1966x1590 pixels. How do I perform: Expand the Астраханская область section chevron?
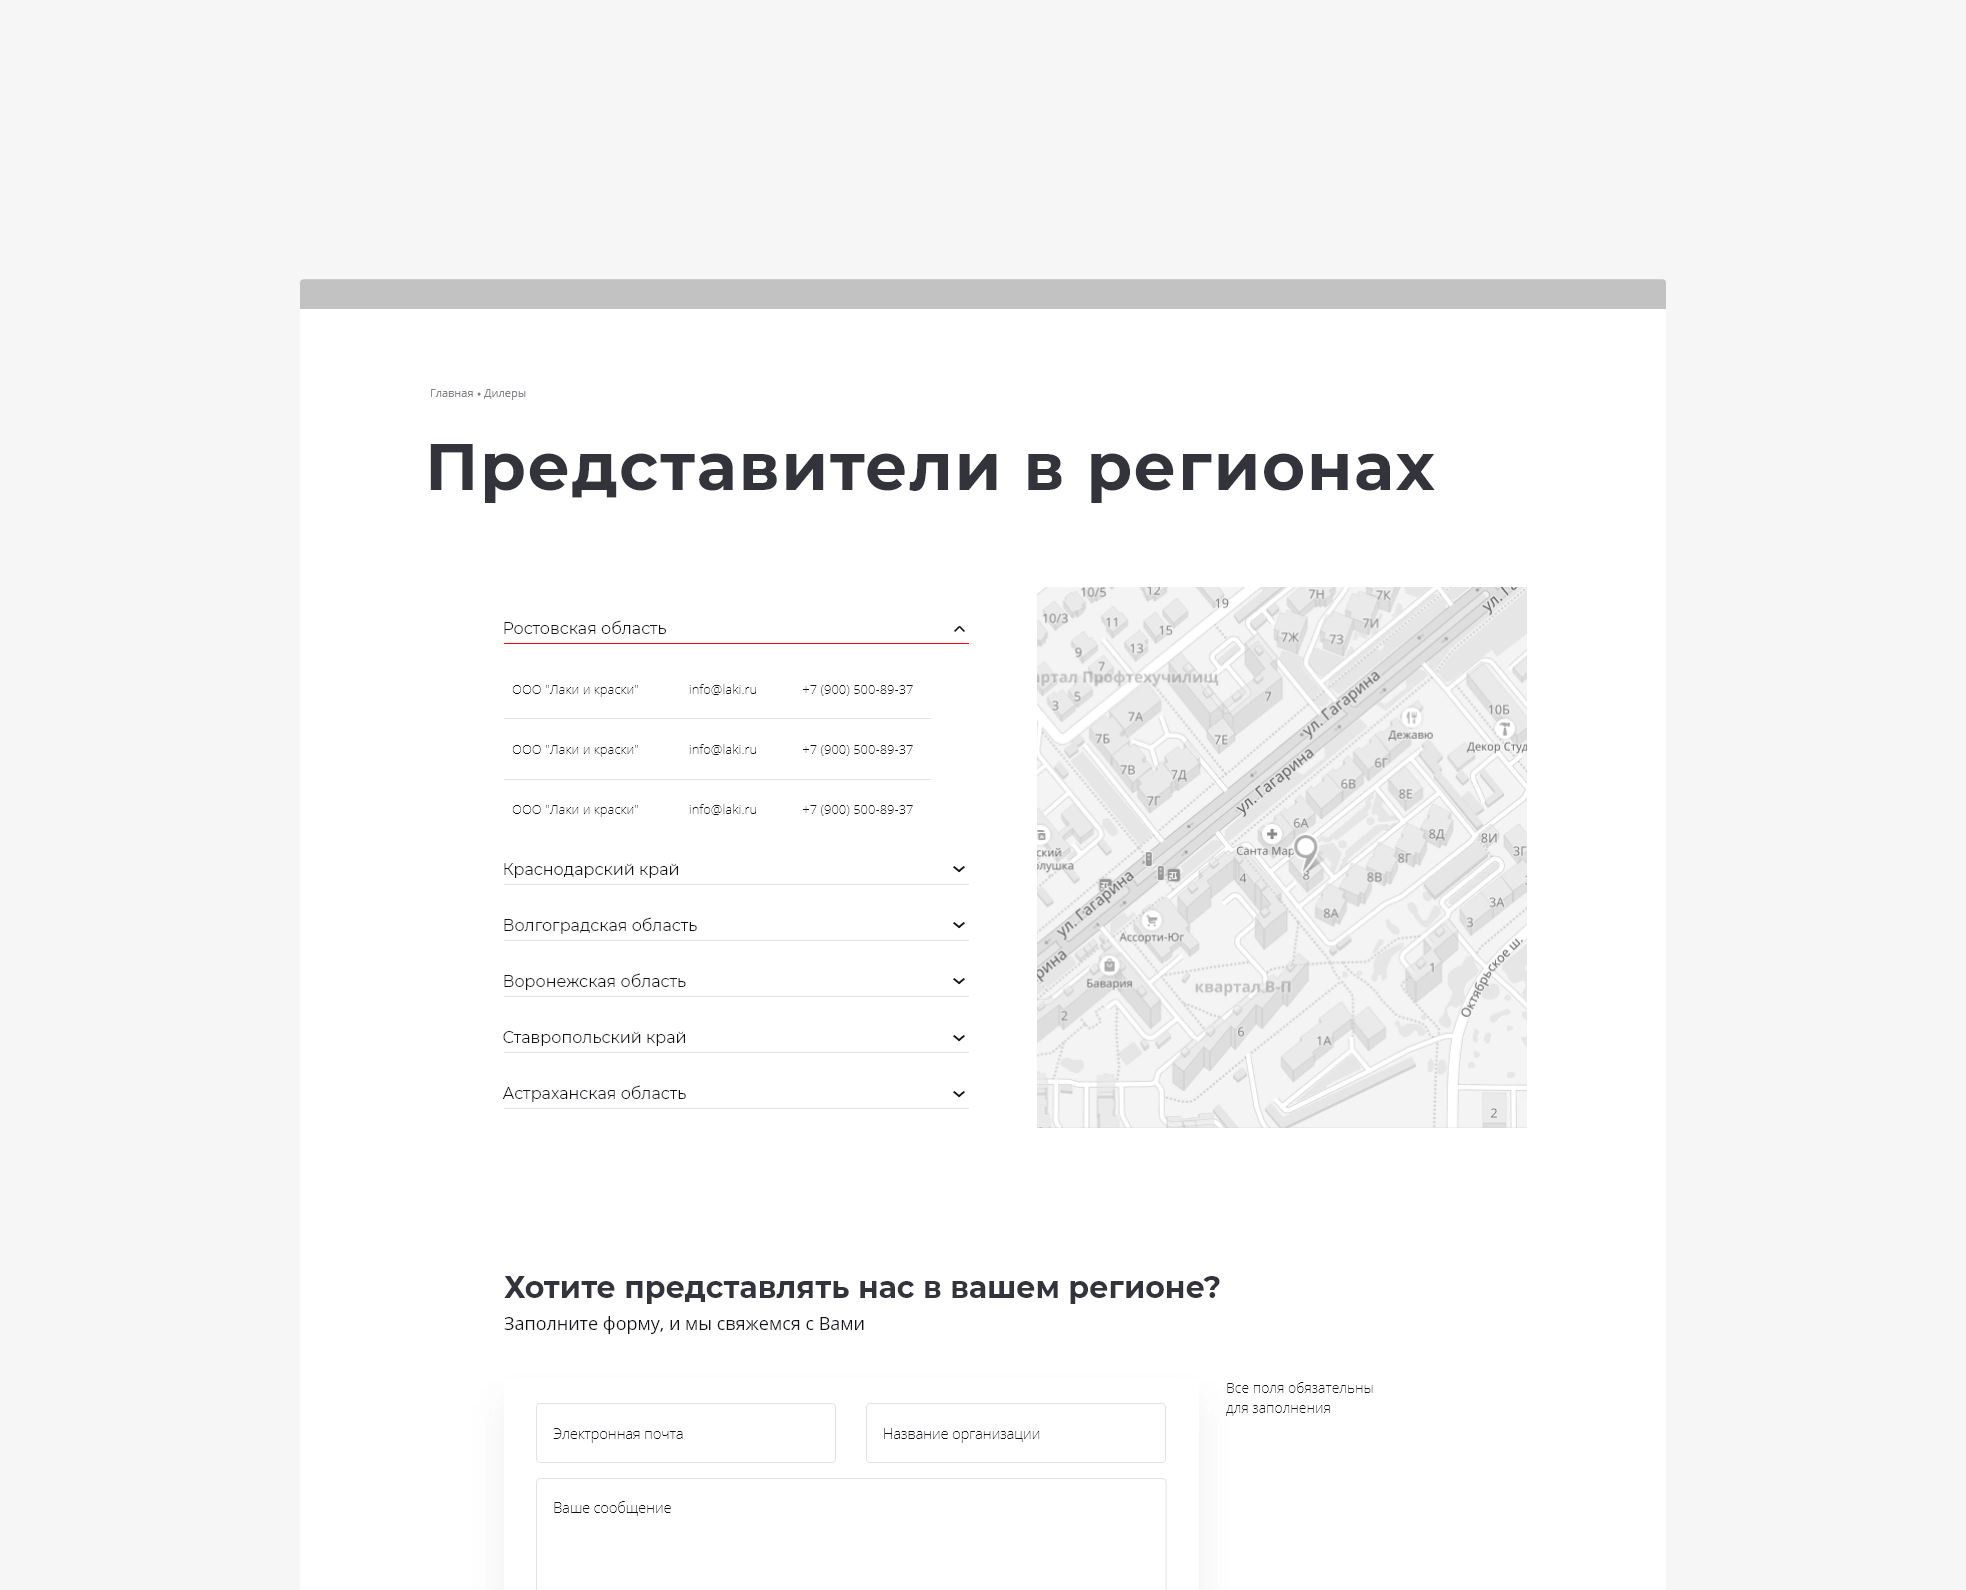coord(958,1094)
